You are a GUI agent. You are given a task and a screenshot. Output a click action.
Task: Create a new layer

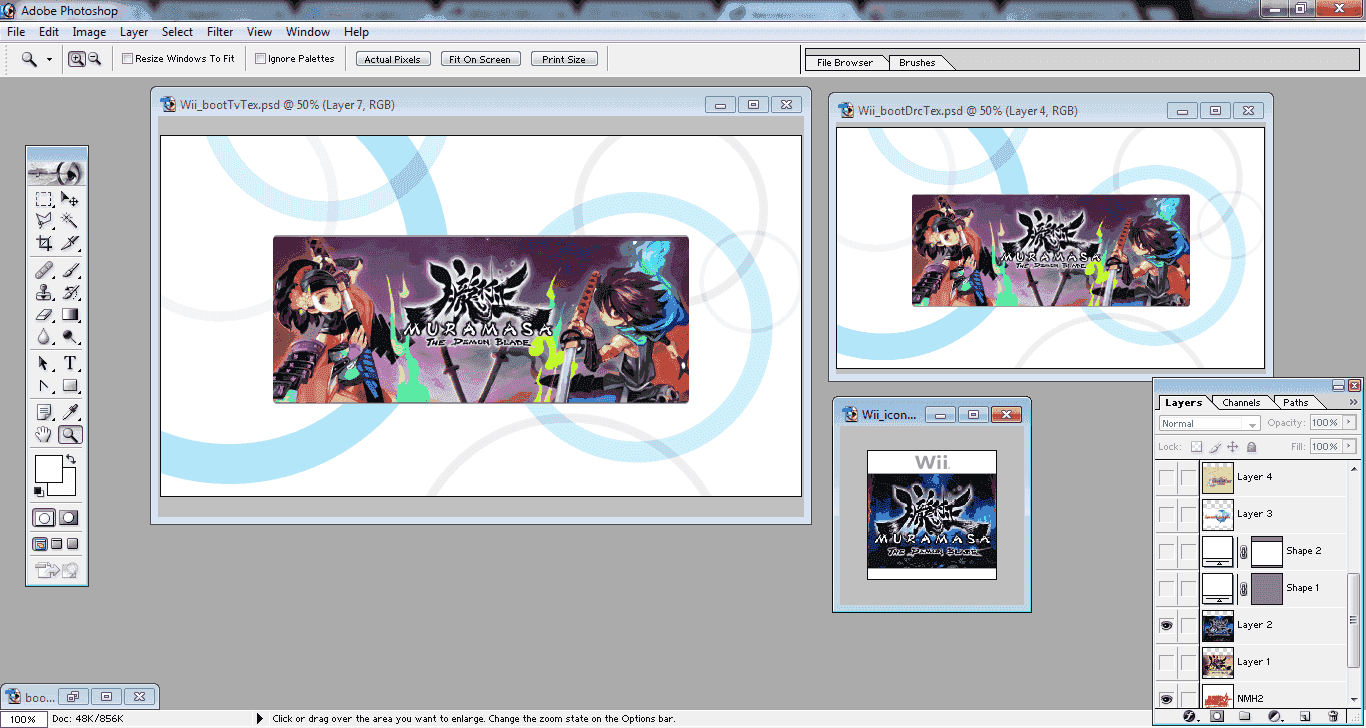(1304, 716)
